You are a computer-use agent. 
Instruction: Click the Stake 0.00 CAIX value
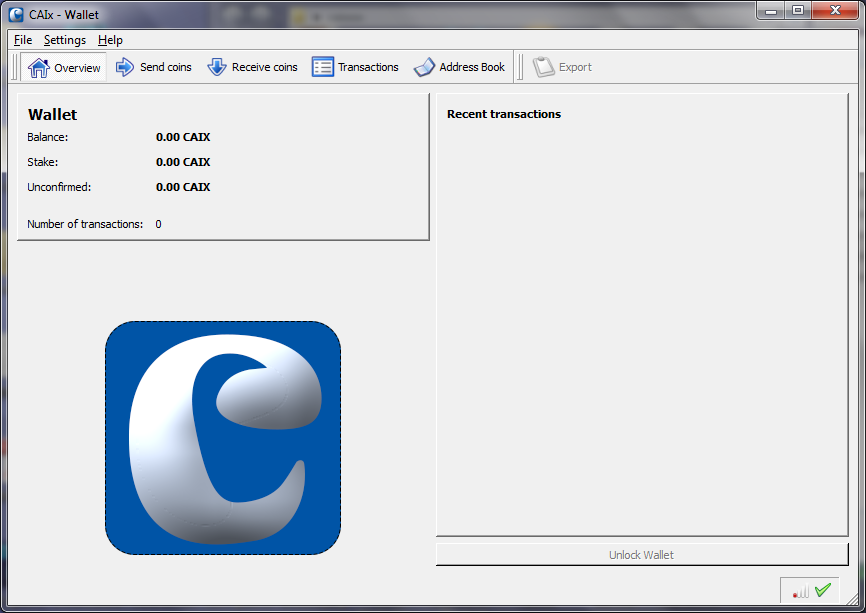point(183,162)
